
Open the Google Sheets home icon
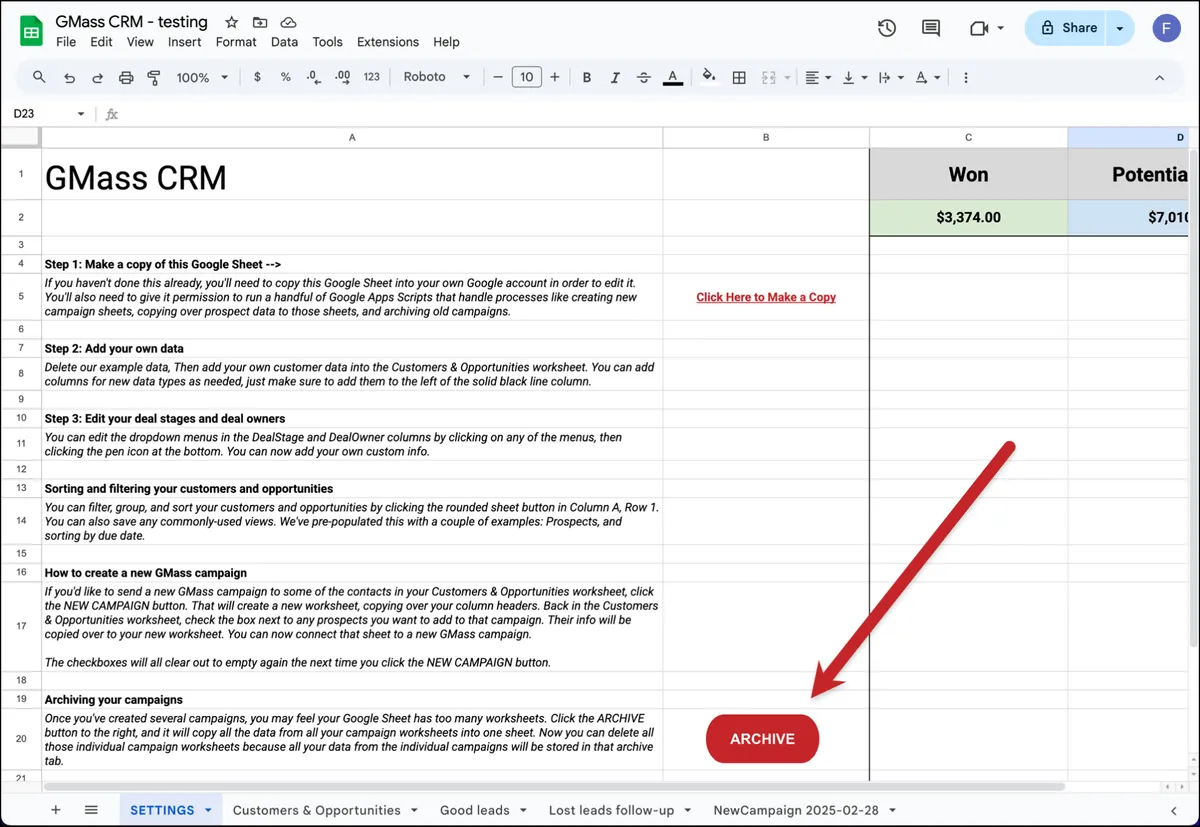click(x=32, y=31)
